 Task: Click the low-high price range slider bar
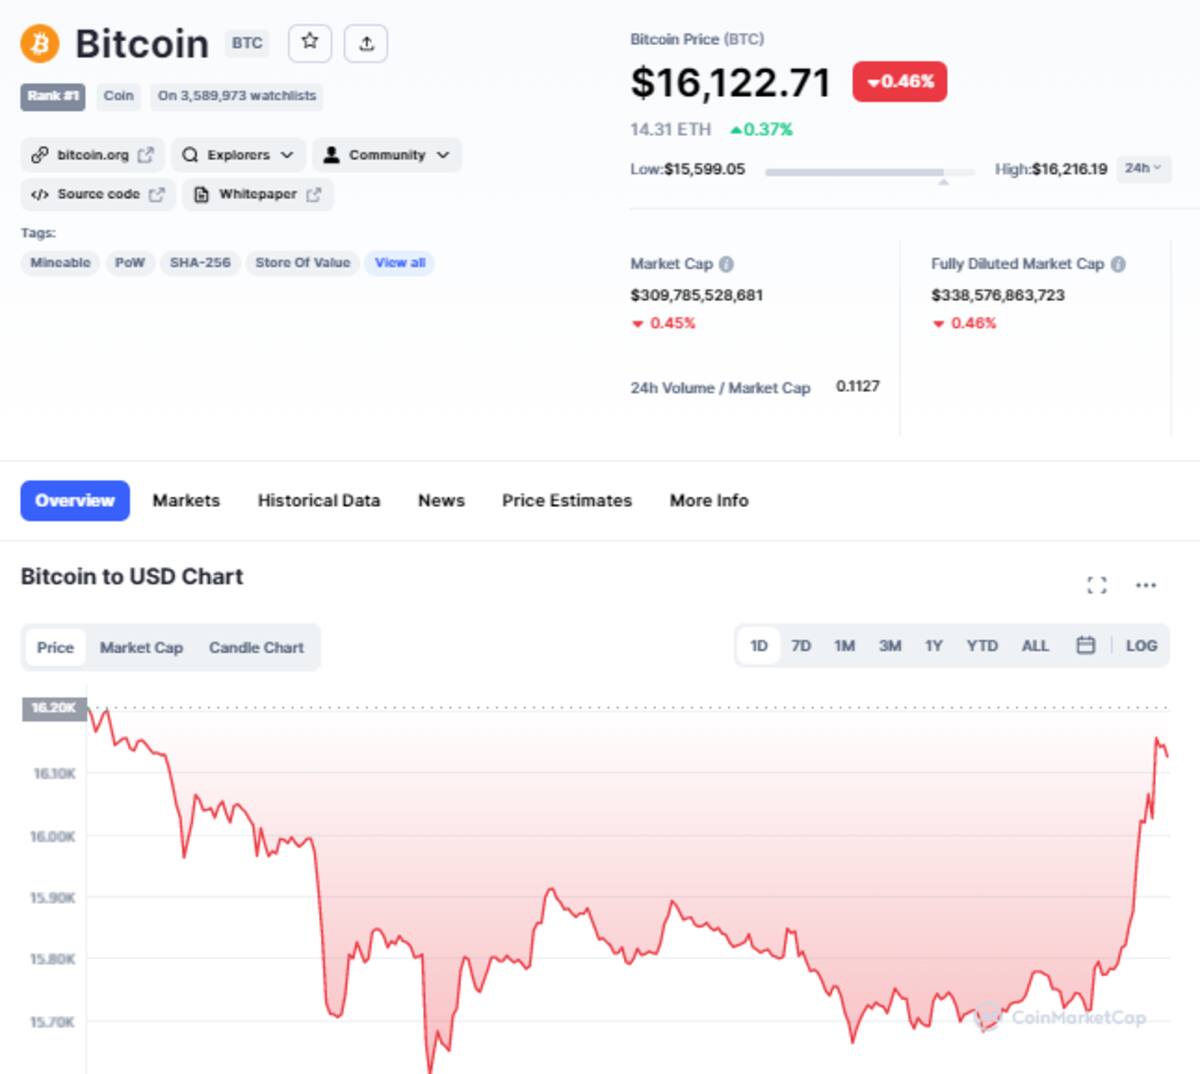coord(869,173)
